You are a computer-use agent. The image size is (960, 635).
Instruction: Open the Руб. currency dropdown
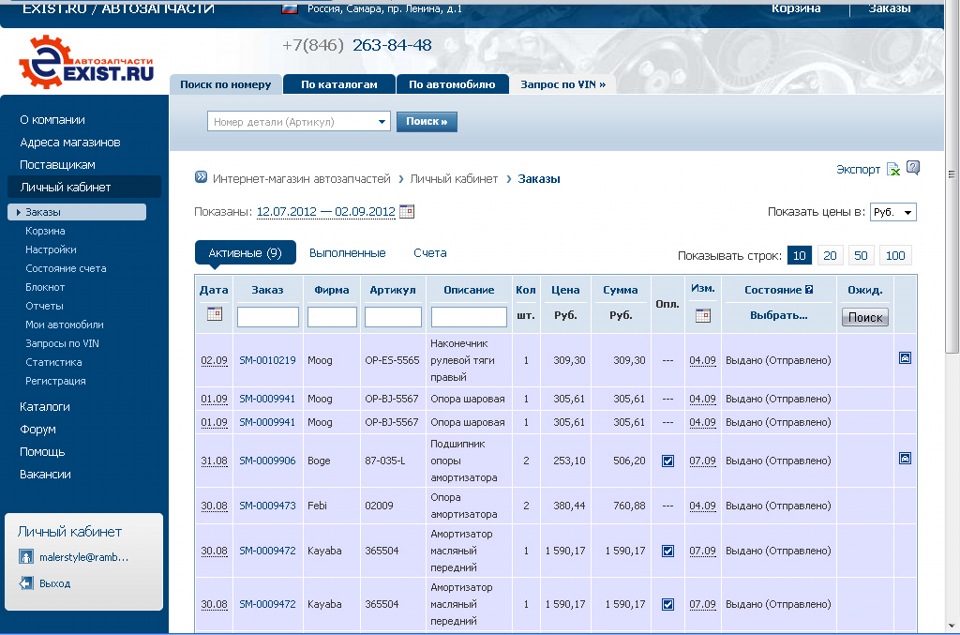pos(893,212)
